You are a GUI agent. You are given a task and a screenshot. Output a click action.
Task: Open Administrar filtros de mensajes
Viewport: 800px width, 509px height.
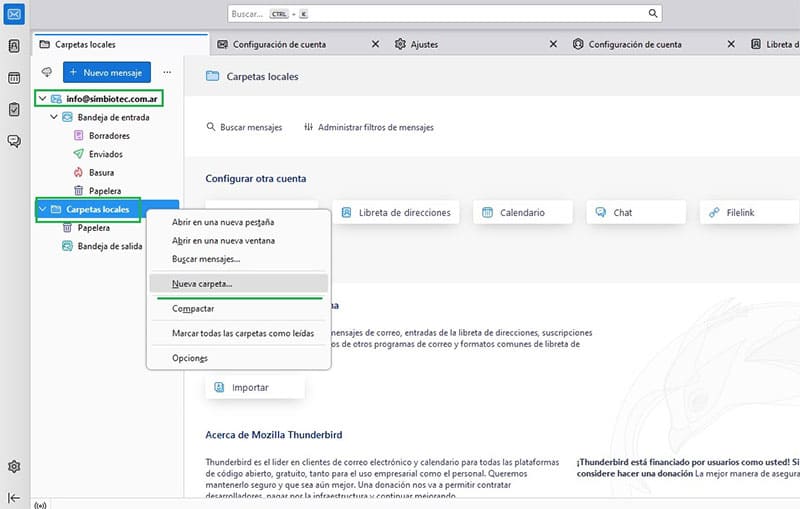tap(368, 127)
